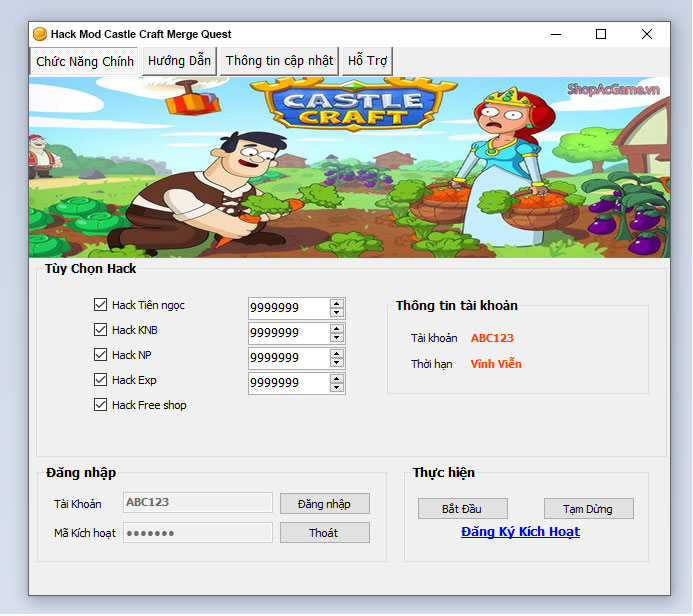Toggle the Hack NP checkbox
693x616 pixels.
tap(100, 354)
